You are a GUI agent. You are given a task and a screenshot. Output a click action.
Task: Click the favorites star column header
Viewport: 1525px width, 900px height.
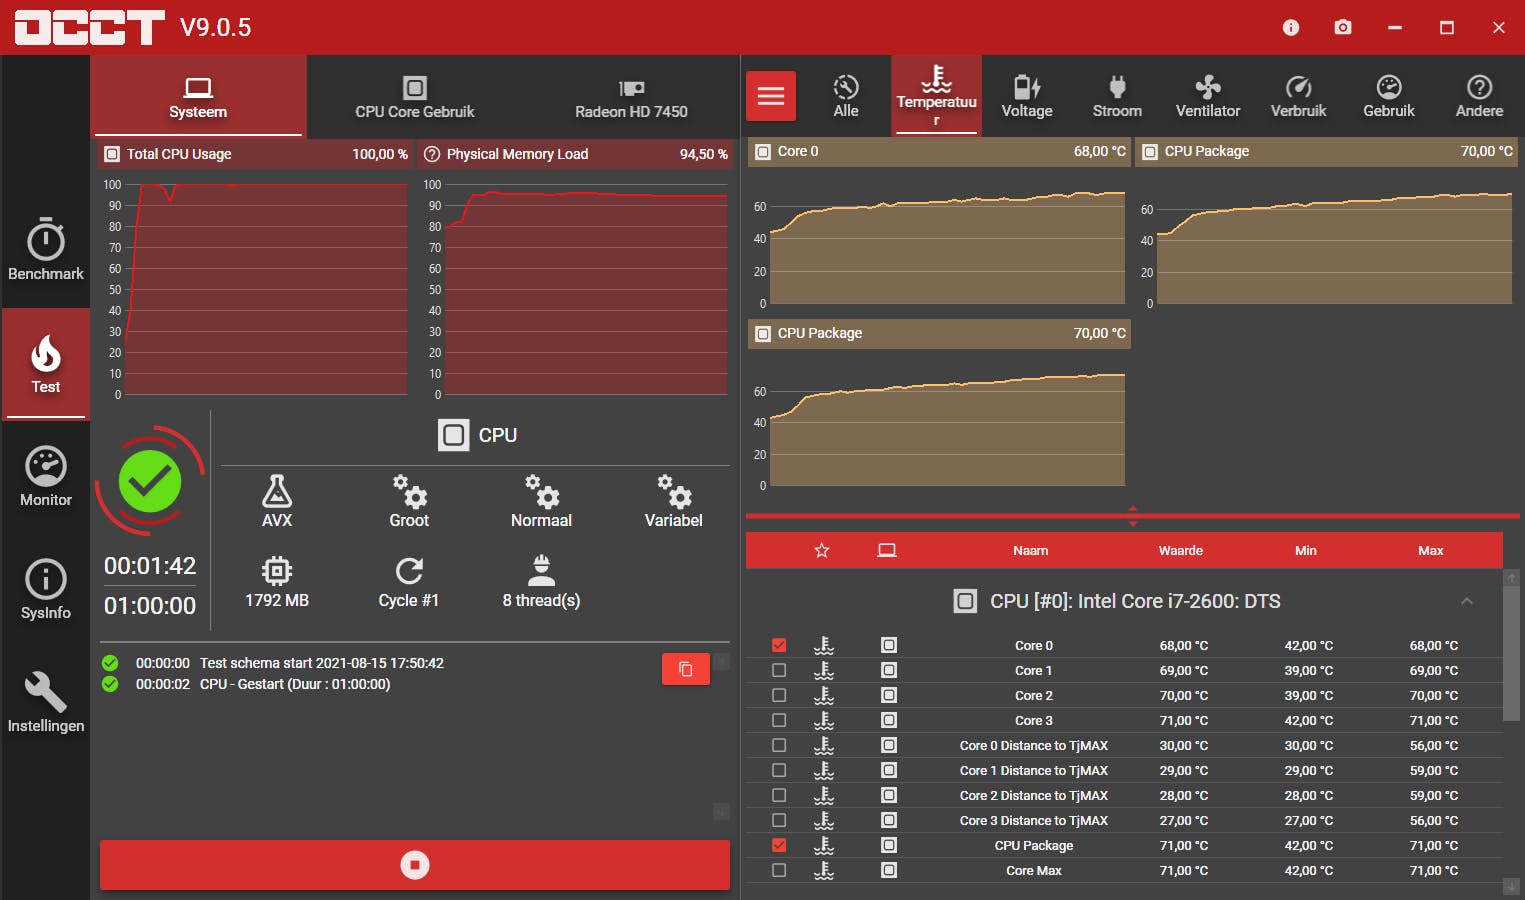click(x=822, y=550)
